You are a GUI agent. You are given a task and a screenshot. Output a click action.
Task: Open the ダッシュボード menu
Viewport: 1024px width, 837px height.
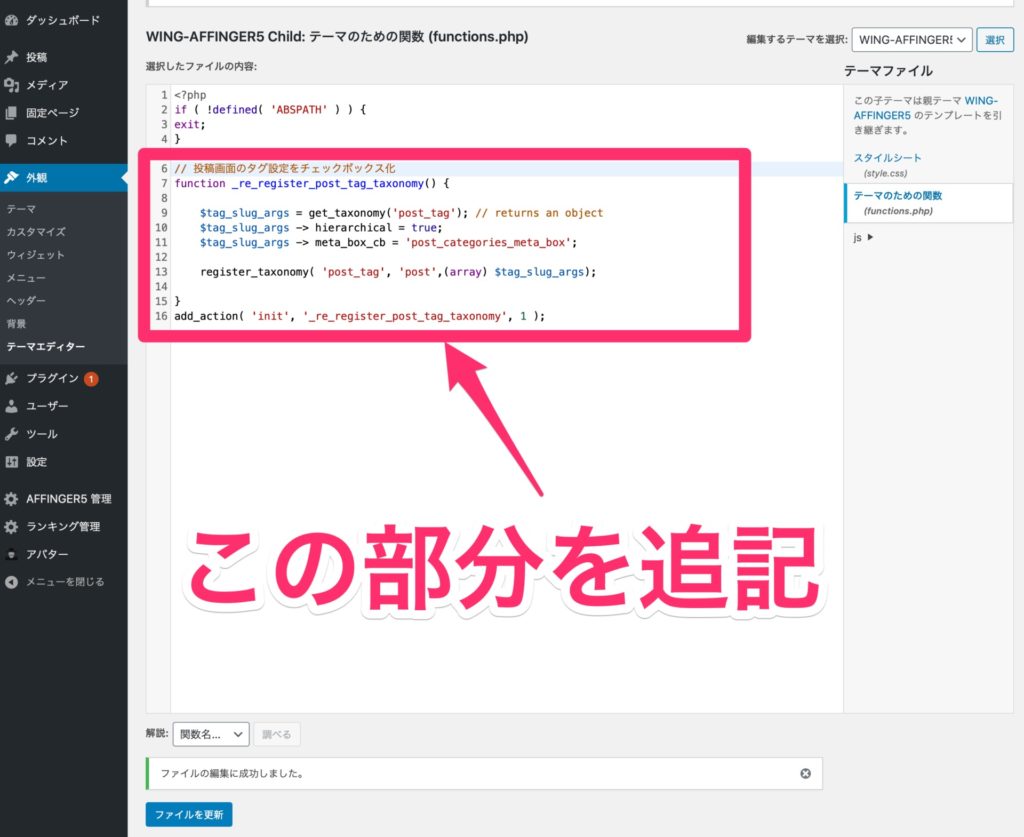64,20
